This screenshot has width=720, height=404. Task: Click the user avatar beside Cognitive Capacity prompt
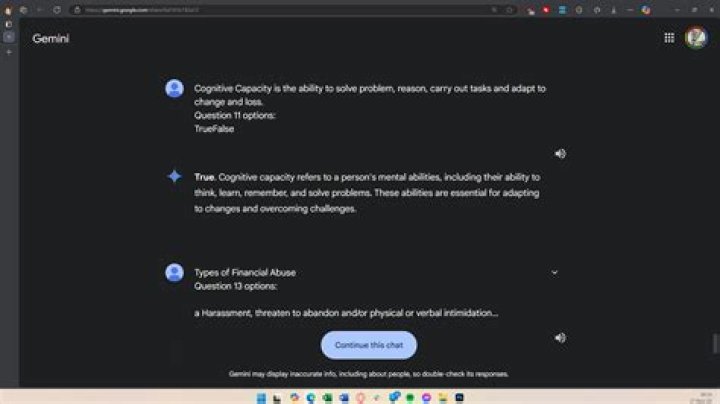174,89
